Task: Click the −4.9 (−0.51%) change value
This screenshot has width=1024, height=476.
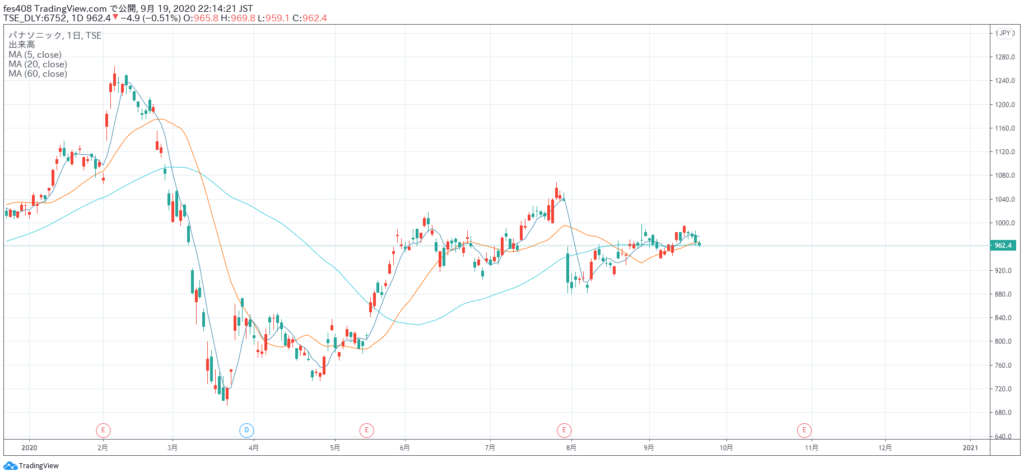Action: pos(151,18)
